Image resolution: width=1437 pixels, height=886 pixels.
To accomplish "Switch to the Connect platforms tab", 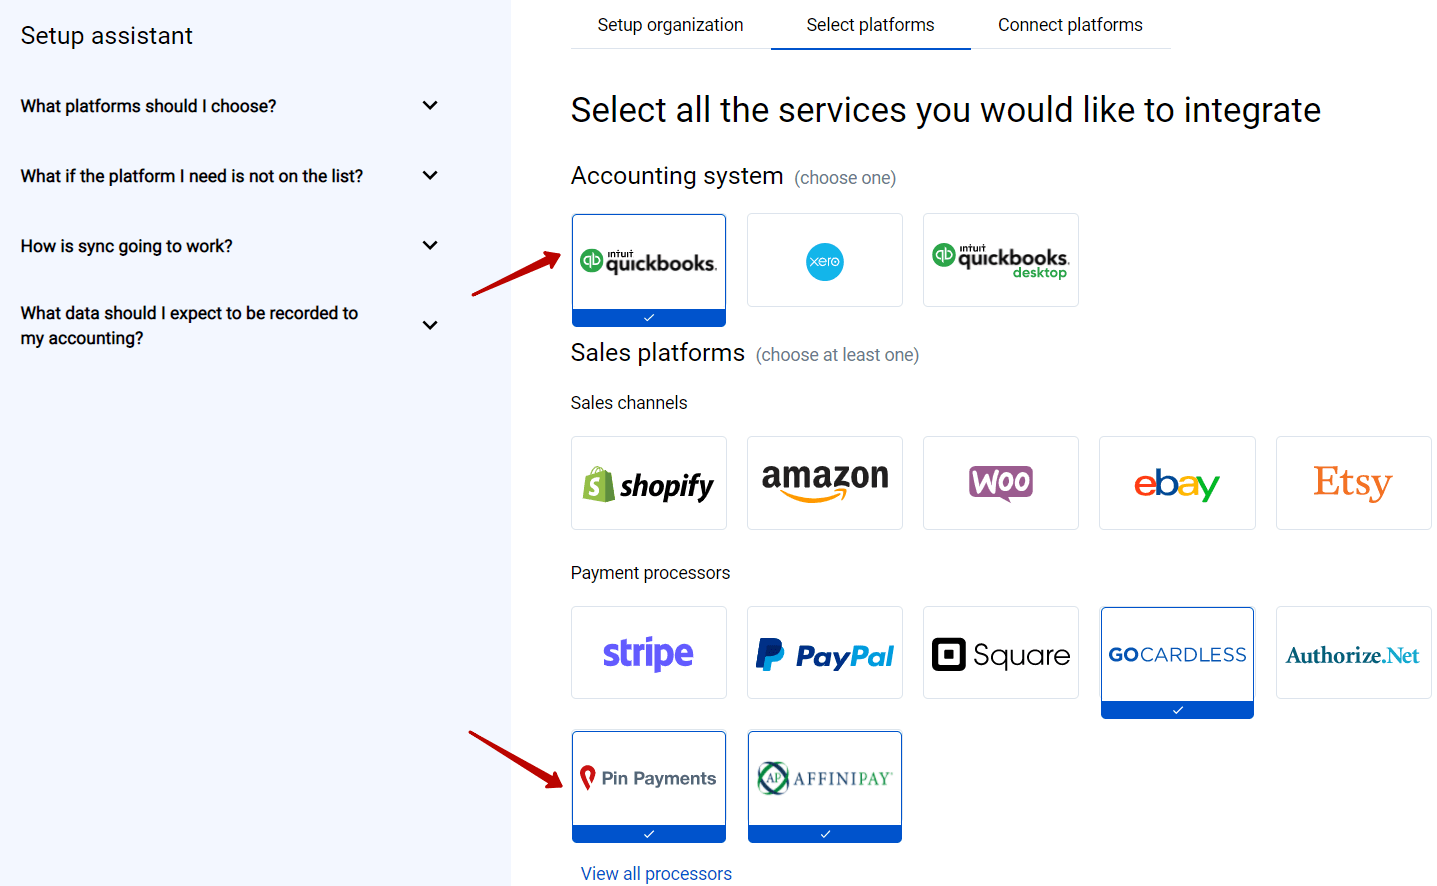I will (1070, 24).
